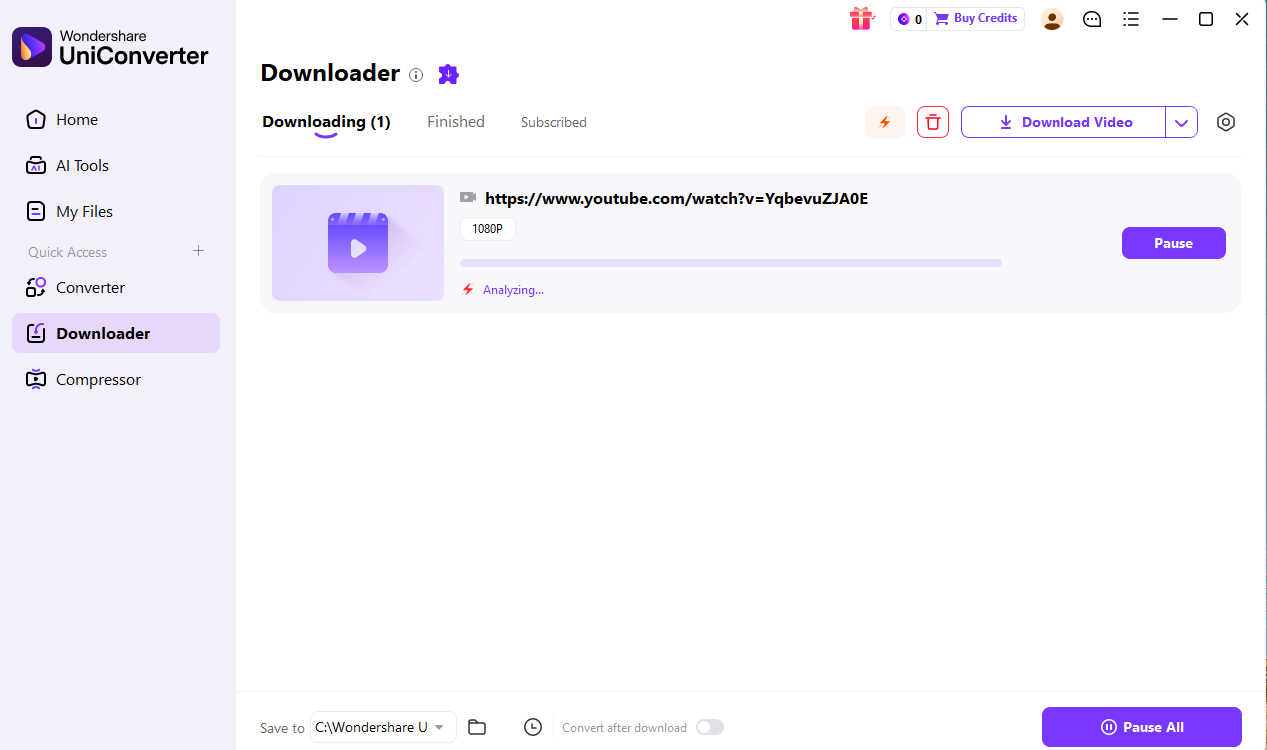
Task: Open the output folder icon
Action: point(477,727)
